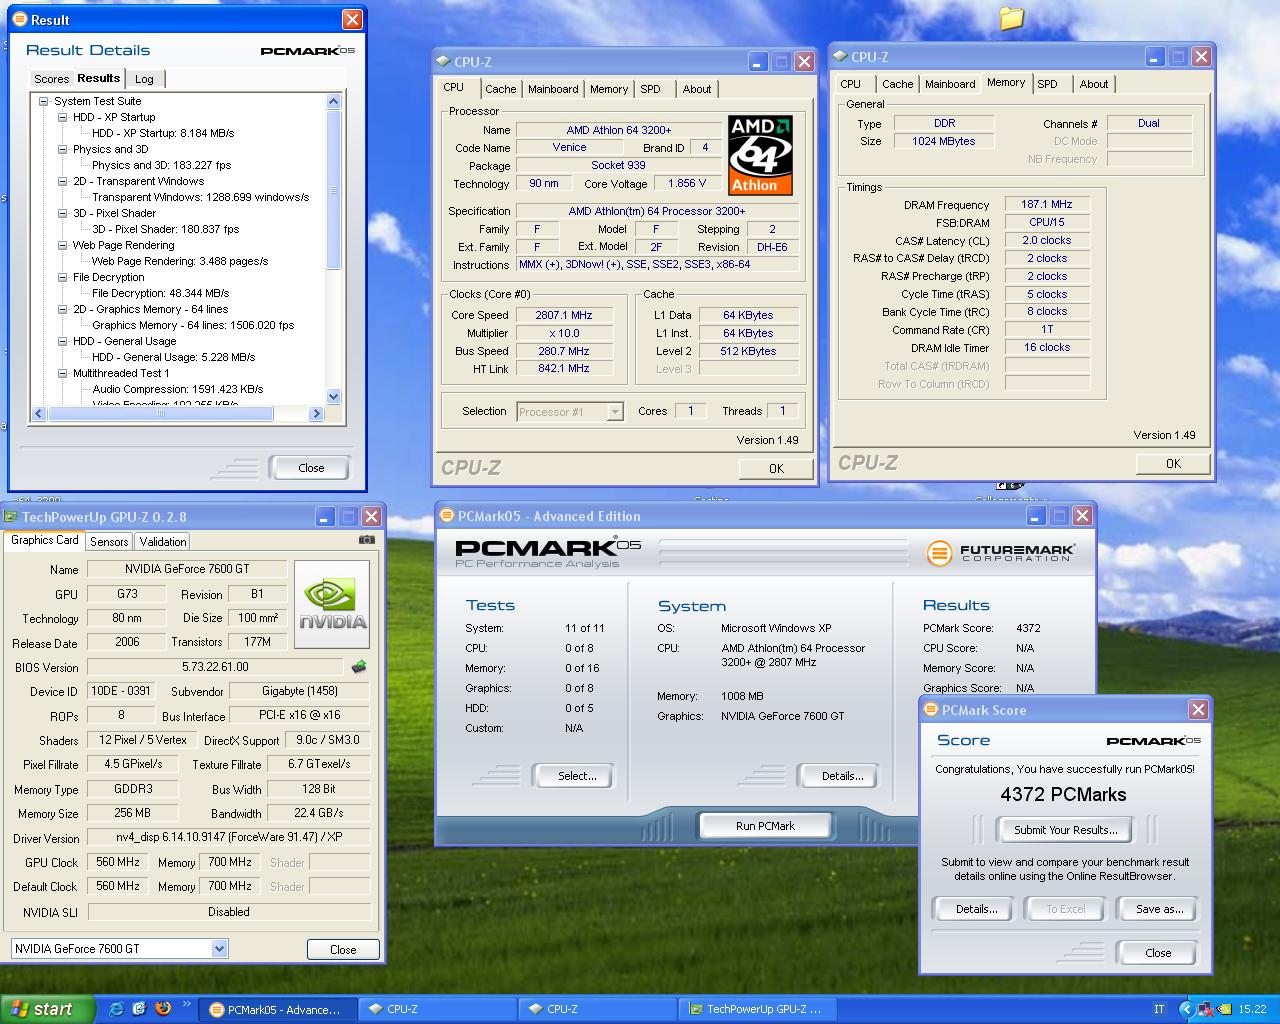Click the IT language indicator
Image resolution: width=1280 pixels, height=1024 pixels.
[x=1159, y=1009]
